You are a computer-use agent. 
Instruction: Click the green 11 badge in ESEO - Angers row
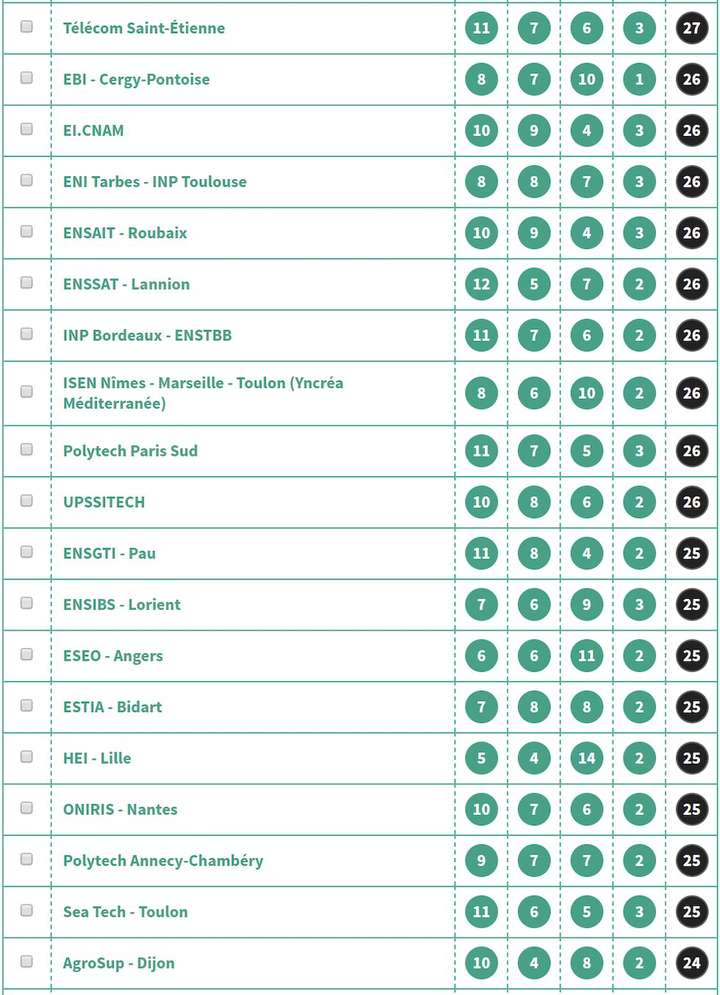[x=587, y=656]
